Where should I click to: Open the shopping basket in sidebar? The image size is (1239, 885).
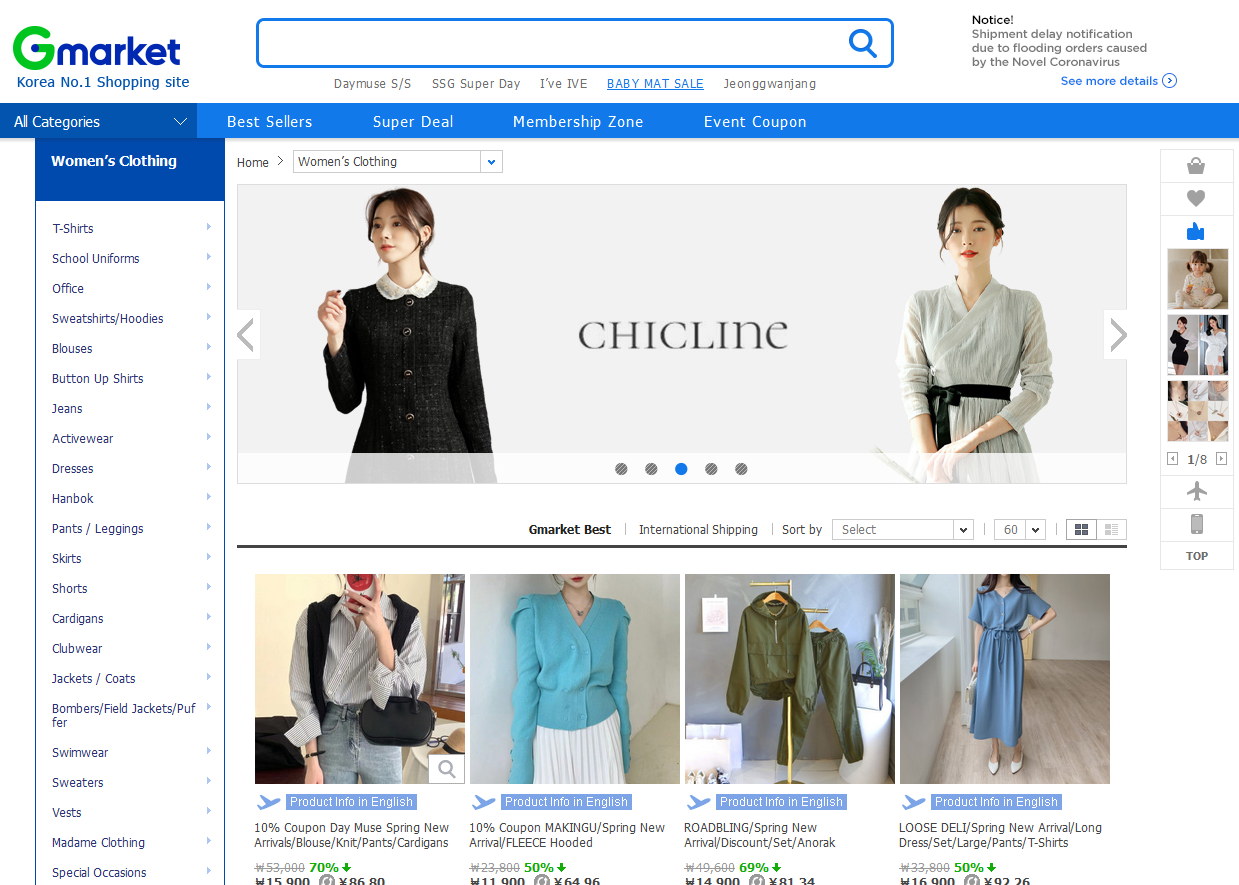coord(1196,166)
